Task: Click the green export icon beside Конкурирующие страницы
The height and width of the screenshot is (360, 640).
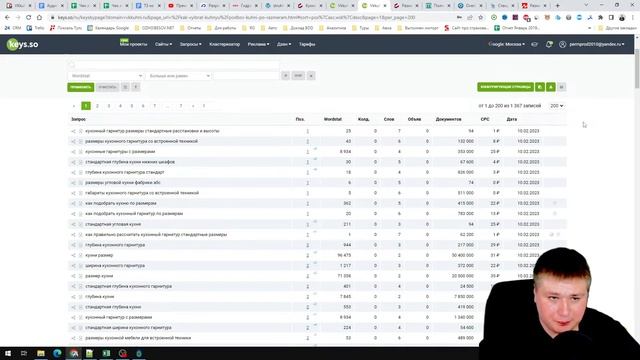Action: point(540,87)
